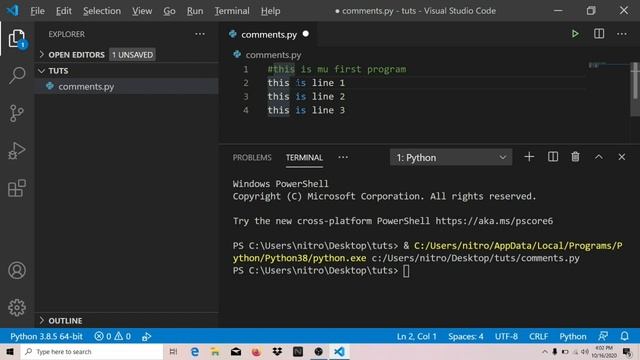Show more panel tabs ellipsis
The width and height of the screenshot is (640, 360).
click(343, 157)
